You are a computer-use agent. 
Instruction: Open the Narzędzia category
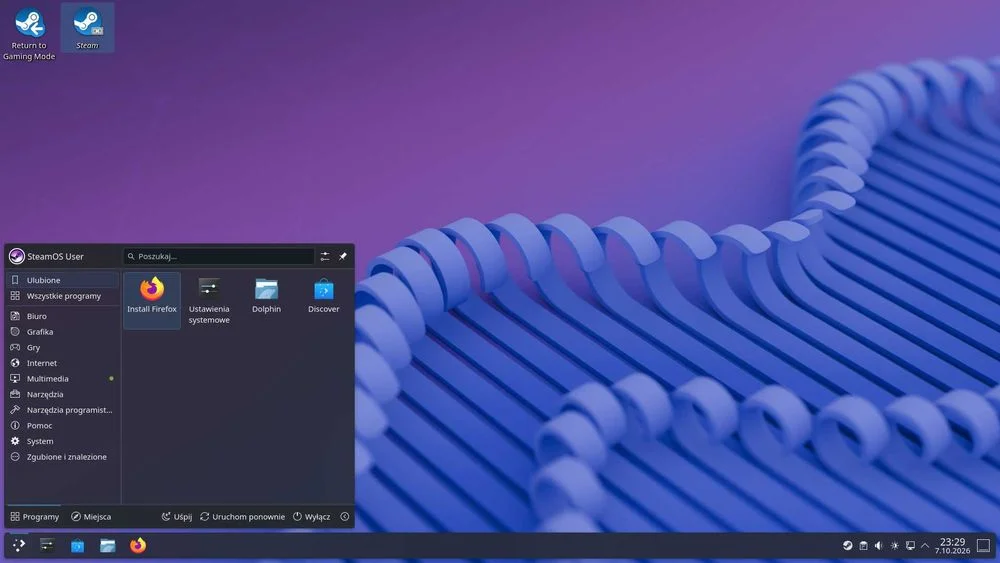[62, 394]
